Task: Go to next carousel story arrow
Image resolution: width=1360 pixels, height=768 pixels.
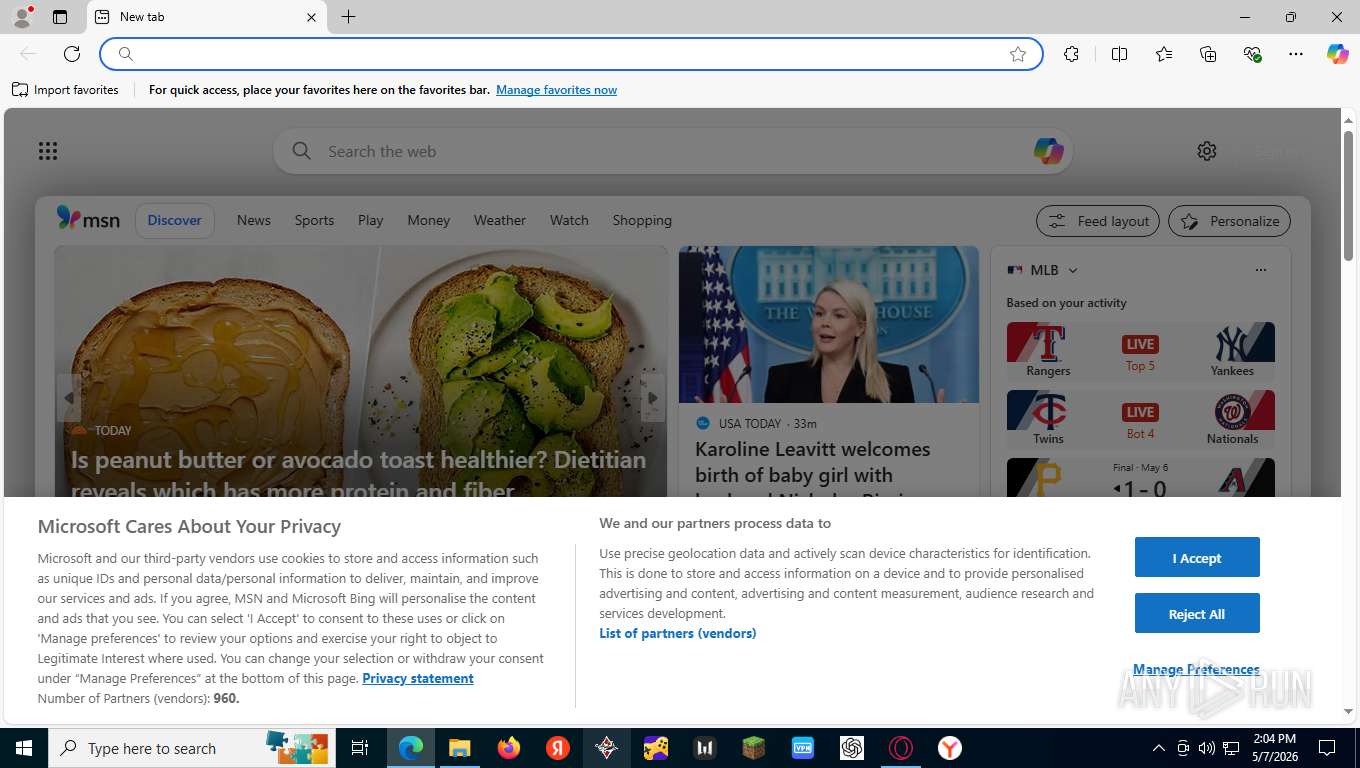Action: pos(653,398)
